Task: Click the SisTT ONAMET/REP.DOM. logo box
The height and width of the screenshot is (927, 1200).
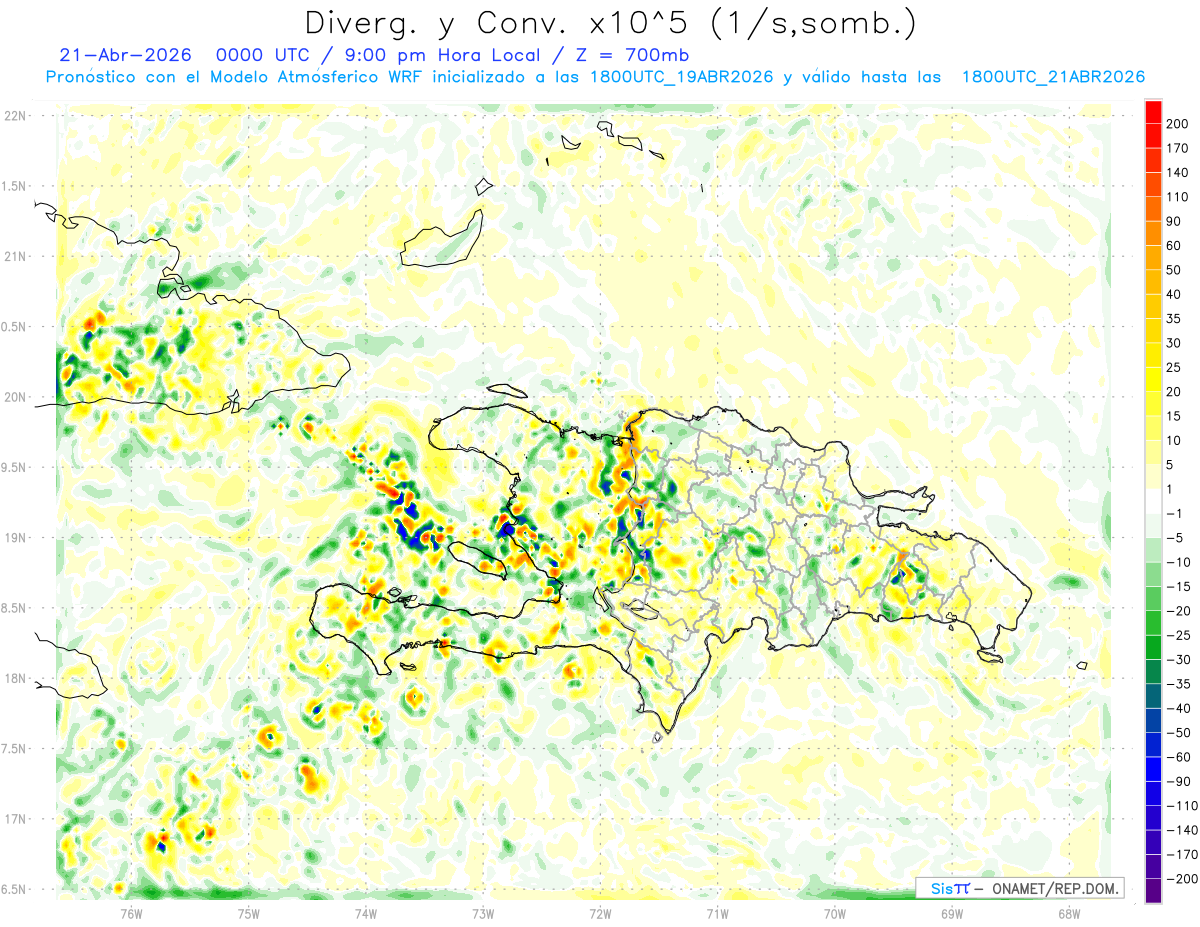Action: [x=1020, y=888]
